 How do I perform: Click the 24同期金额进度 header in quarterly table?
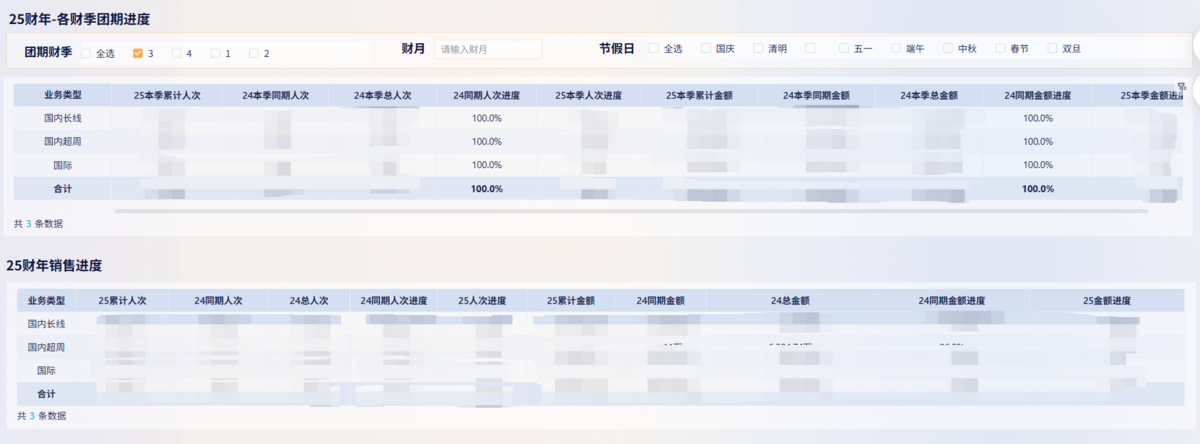tap(1037, 96)
